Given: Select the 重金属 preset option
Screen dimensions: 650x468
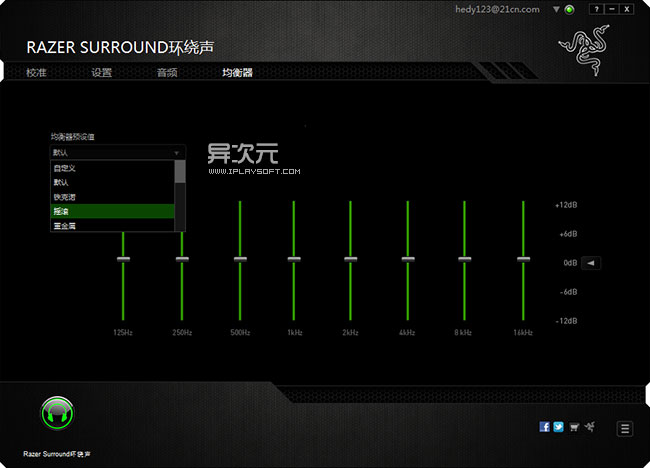Looking at the screenshot, I should pyautogui.click(x=112, y=225).
